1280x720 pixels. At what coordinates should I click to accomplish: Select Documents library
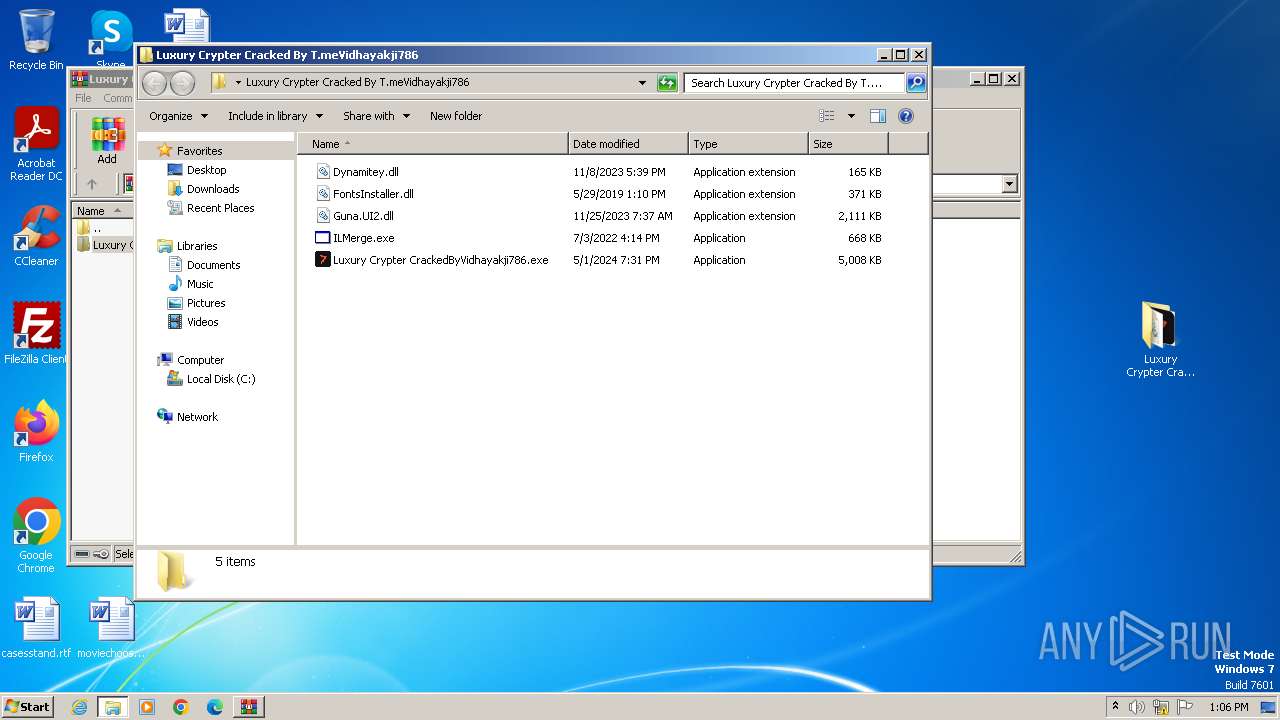coord(213,265)
